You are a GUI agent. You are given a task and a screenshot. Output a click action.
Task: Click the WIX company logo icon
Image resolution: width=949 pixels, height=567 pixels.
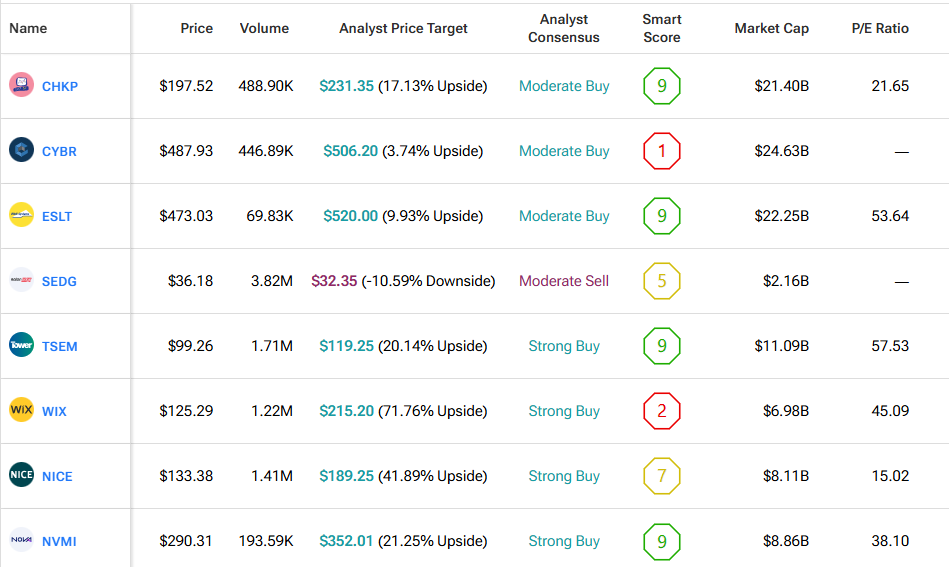[21, 411]
